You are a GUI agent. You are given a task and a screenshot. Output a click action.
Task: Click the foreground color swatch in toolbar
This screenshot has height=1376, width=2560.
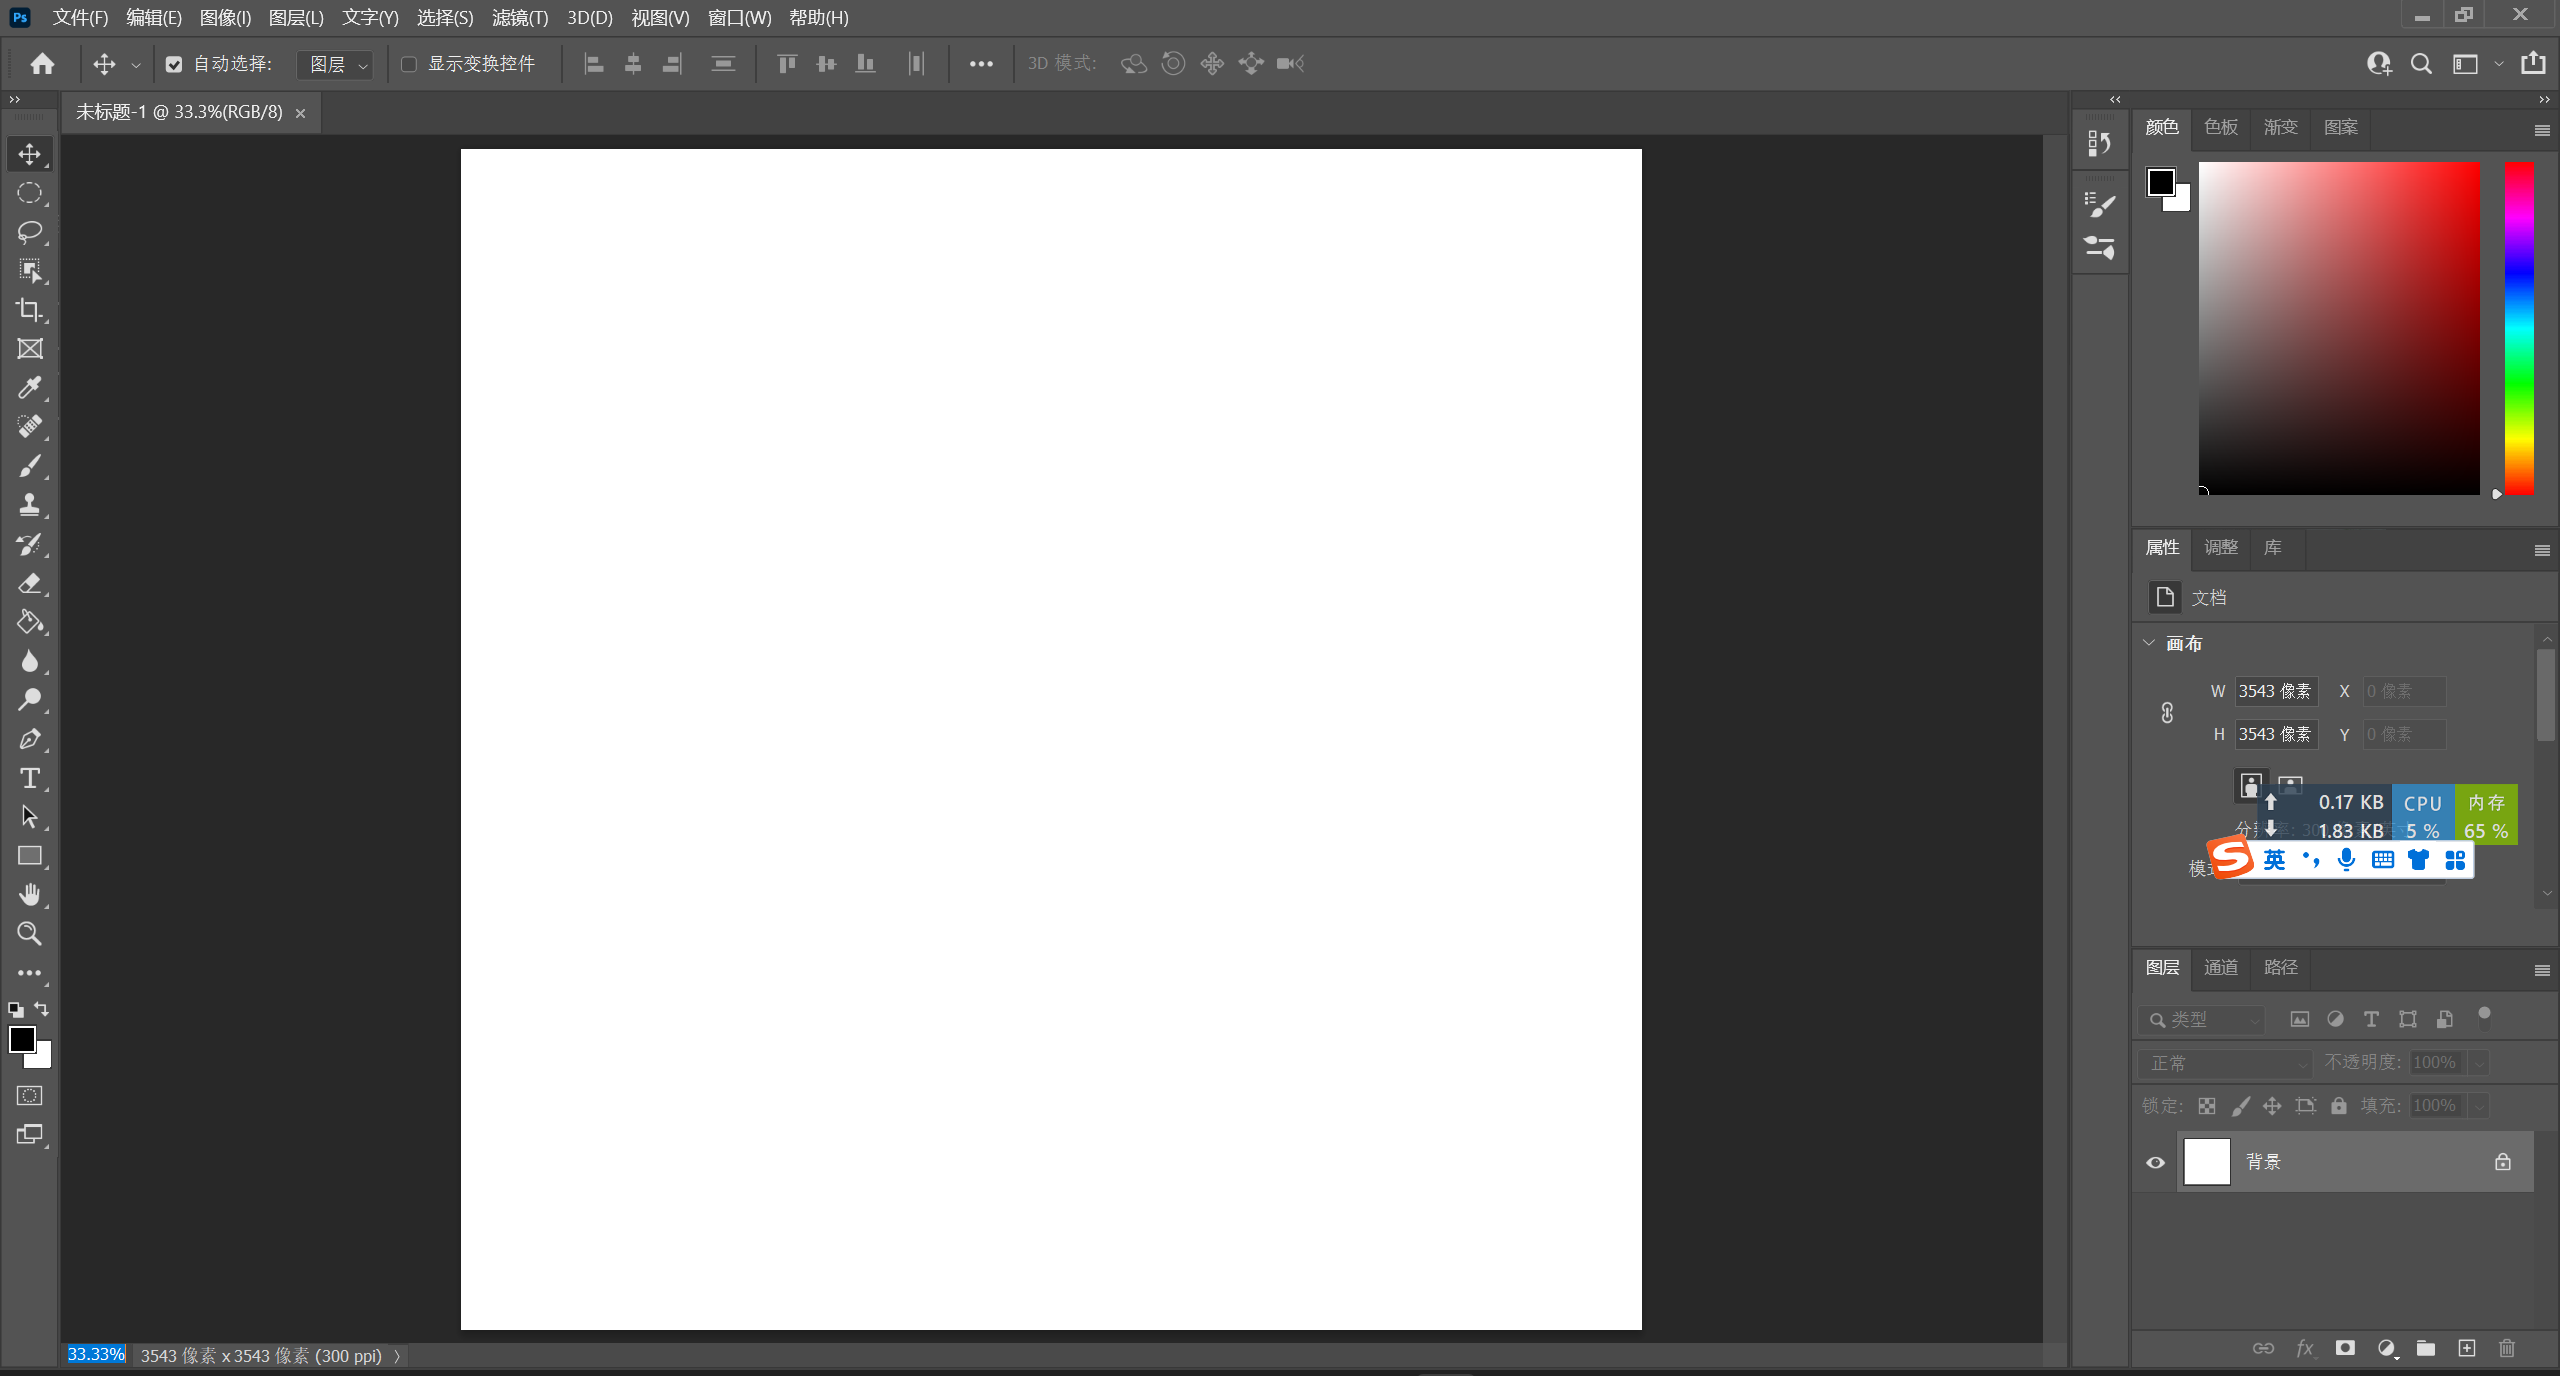tap(21, 1039)
